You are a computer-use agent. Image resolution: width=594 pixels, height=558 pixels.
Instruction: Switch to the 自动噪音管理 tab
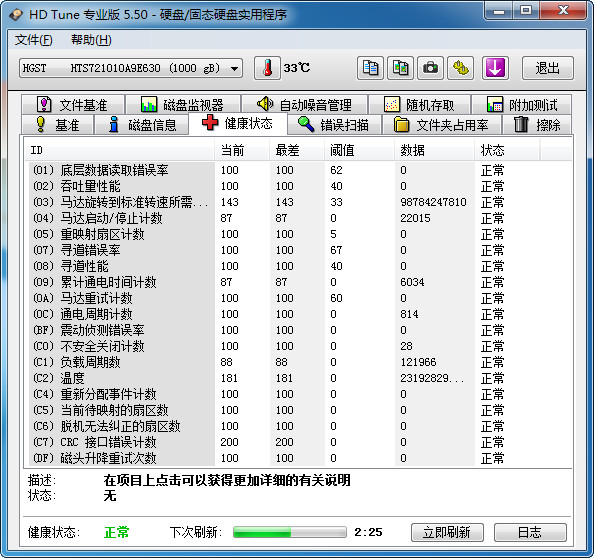pyautogui.click(x=304, y=105)
